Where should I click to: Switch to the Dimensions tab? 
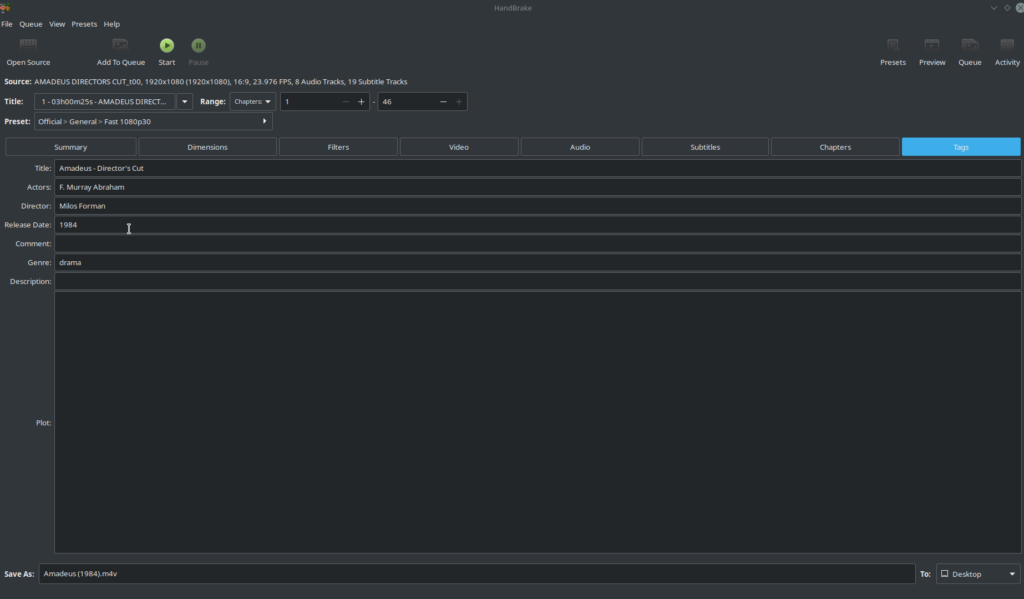(x=207, y=147)
